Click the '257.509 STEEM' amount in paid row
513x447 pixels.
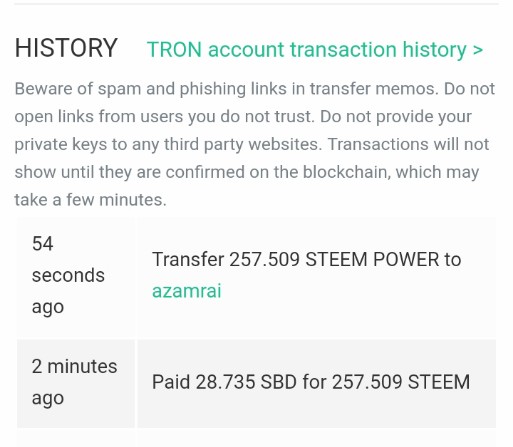coord(401,382)
